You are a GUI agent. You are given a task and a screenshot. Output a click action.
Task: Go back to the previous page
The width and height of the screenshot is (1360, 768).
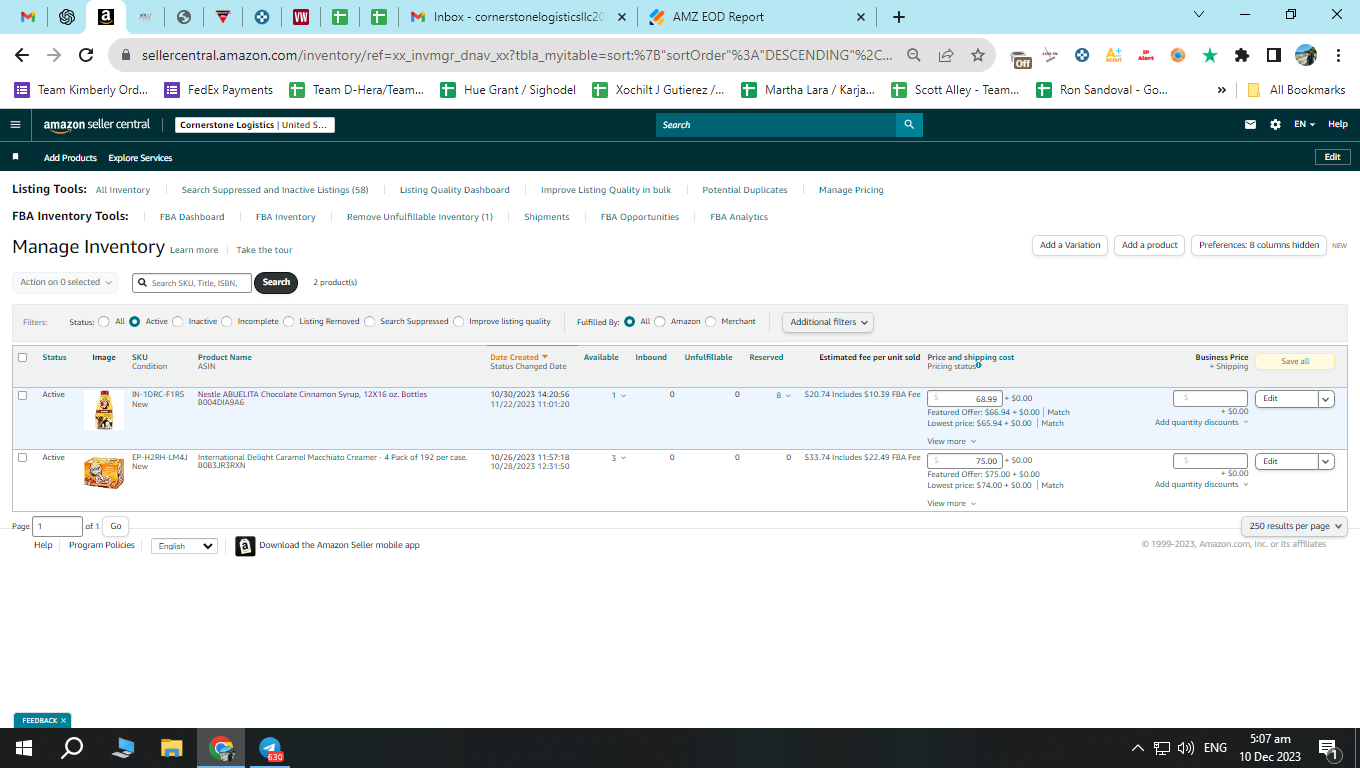22,55
